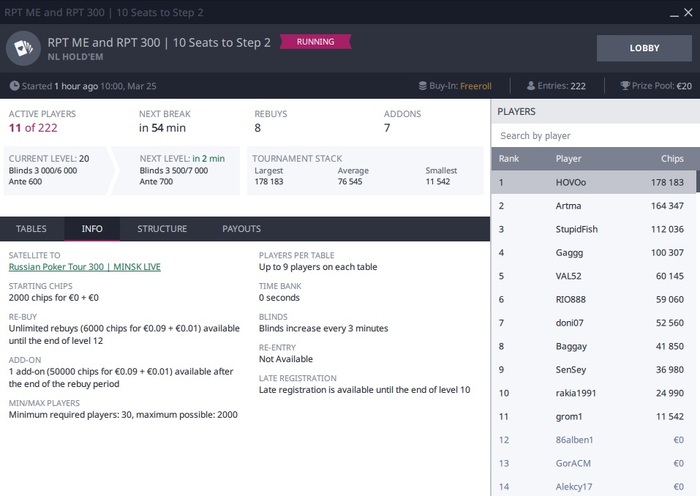Click the Freeroll buy-in label
The width and height of the screenshot is (700, 496).
tap(476, 86)
